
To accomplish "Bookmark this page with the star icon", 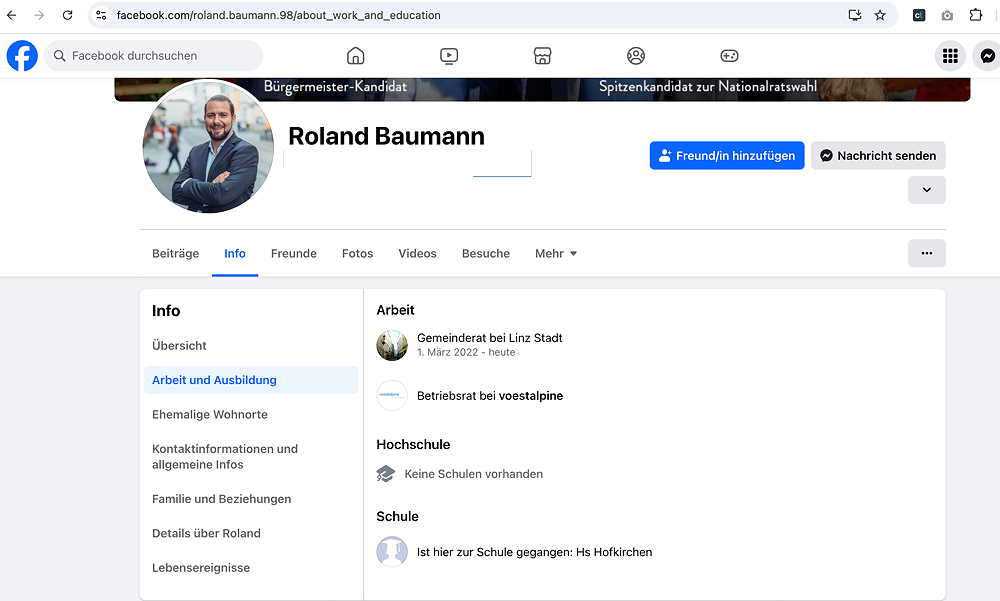I will [880, 15].
